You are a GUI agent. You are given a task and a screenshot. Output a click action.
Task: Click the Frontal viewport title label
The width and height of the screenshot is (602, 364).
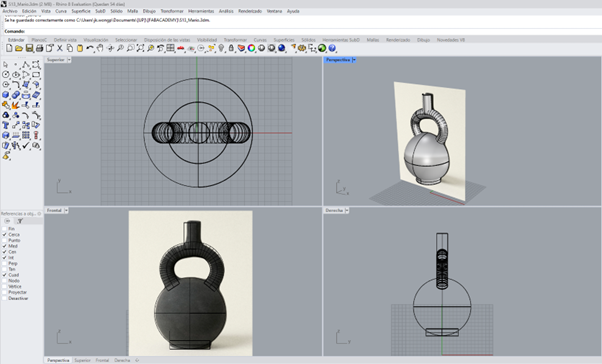[55, 210]
